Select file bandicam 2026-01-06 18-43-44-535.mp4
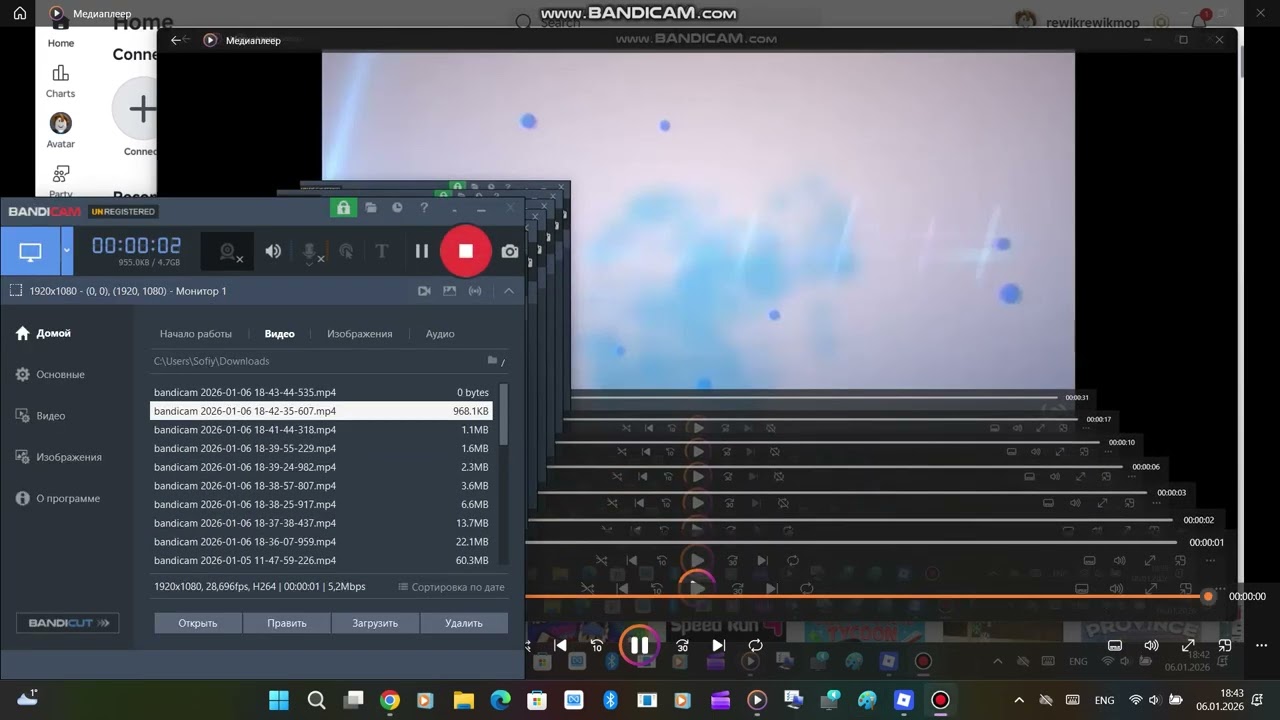 pos(321,392)
